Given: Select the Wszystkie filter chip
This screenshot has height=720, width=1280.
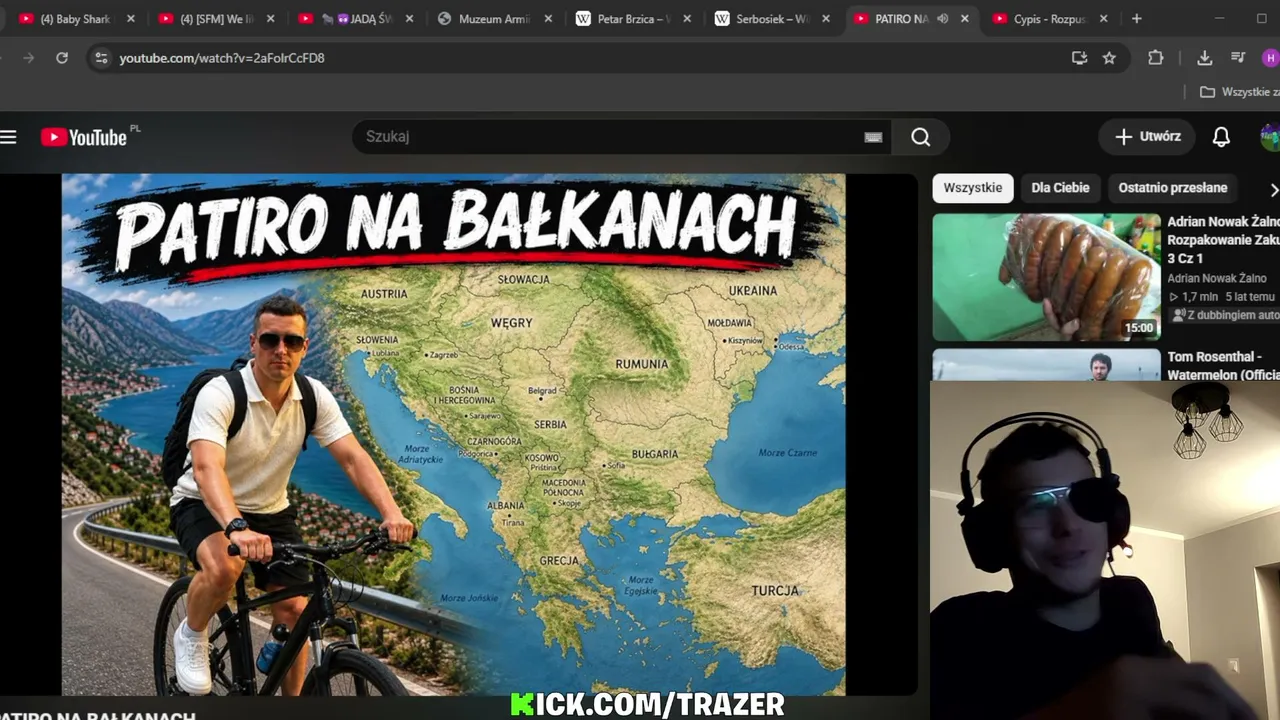Looking at the screenshot, I should point(973,188).
